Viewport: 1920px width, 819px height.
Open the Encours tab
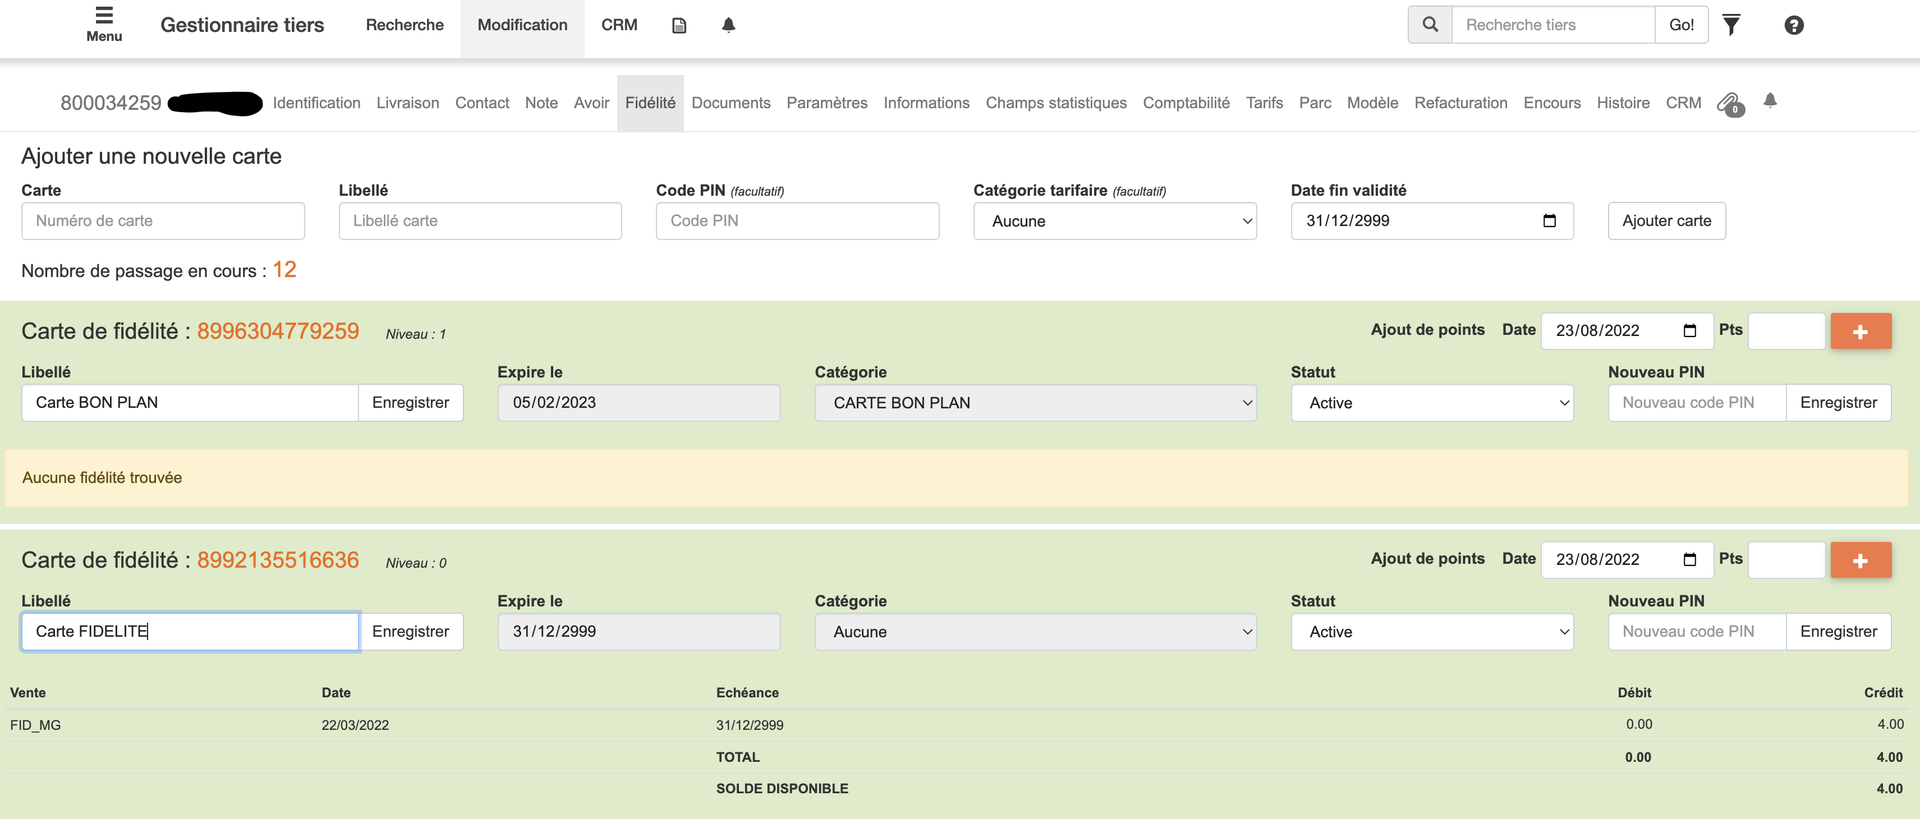point(1552,103)
